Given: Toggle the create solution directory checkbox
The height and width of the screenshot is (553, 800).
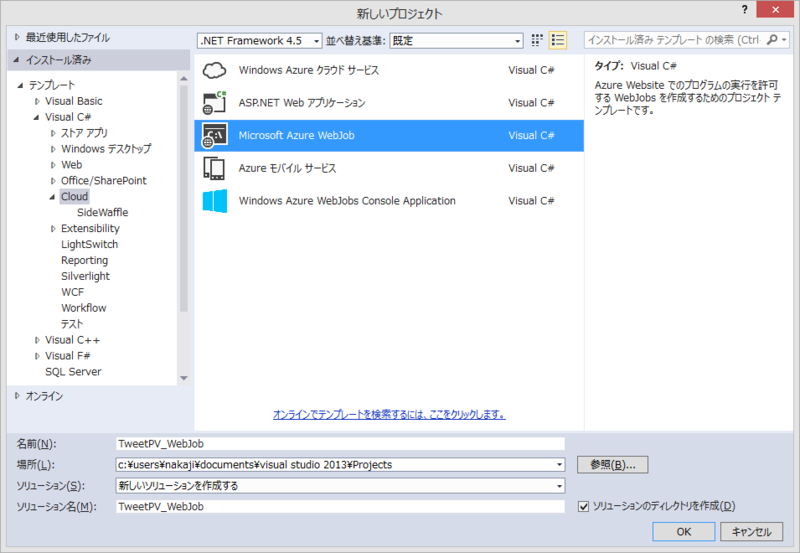Looking at the screenshot, I should click(x=583, y=507).
